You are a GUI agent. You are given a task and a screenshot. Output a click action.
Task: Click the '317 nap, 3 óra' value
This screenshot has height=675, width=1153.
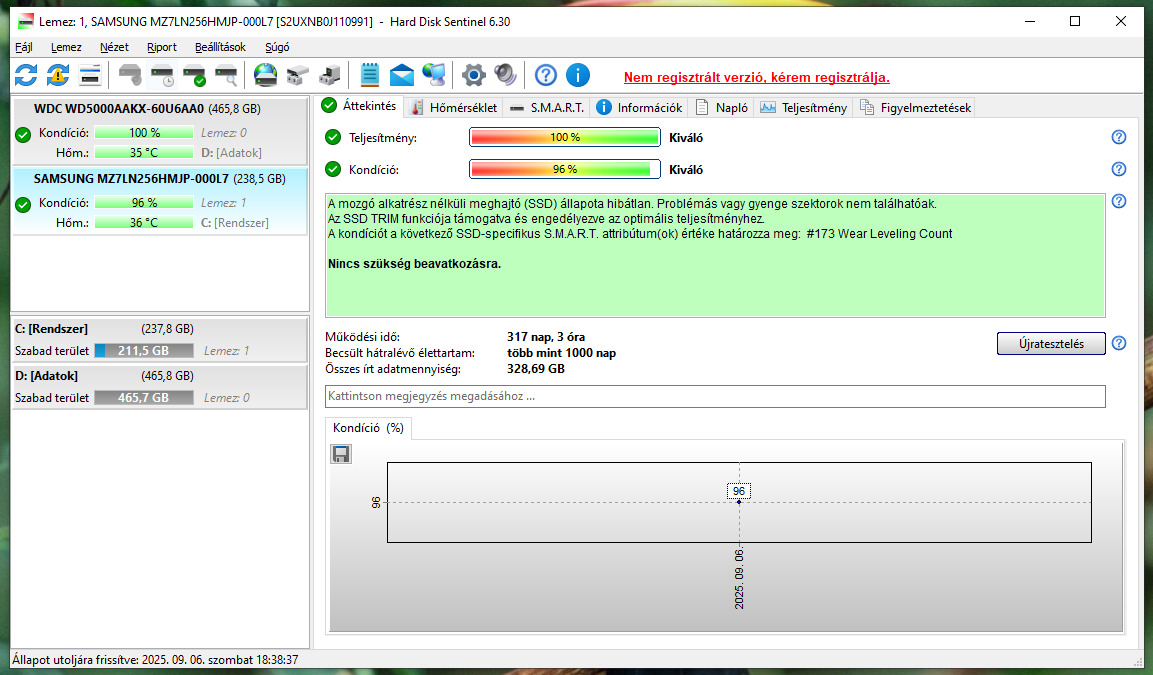tap(546, 338)
